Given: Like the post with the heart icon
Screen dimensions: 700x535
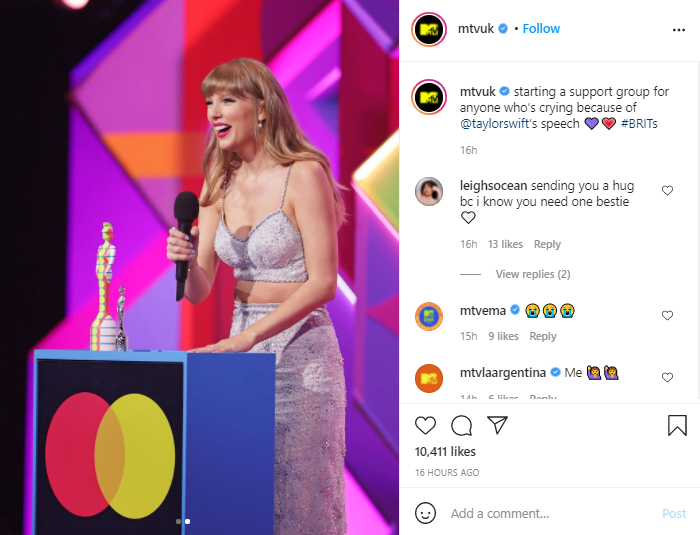Looking at the screenshot, I should [x=425, y=426].
